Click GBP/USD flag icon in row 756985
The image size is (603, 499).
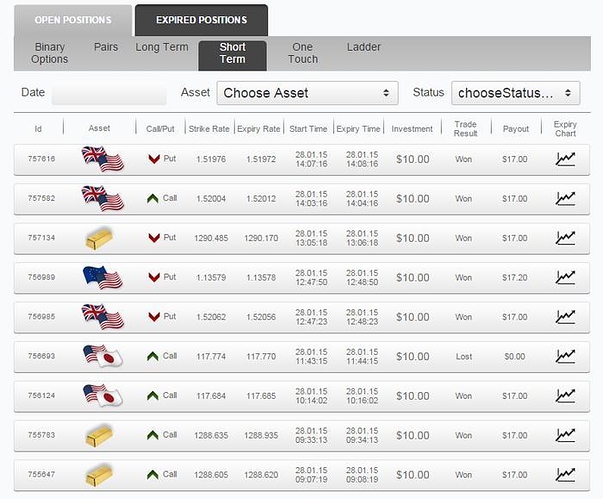pos(103,317)
